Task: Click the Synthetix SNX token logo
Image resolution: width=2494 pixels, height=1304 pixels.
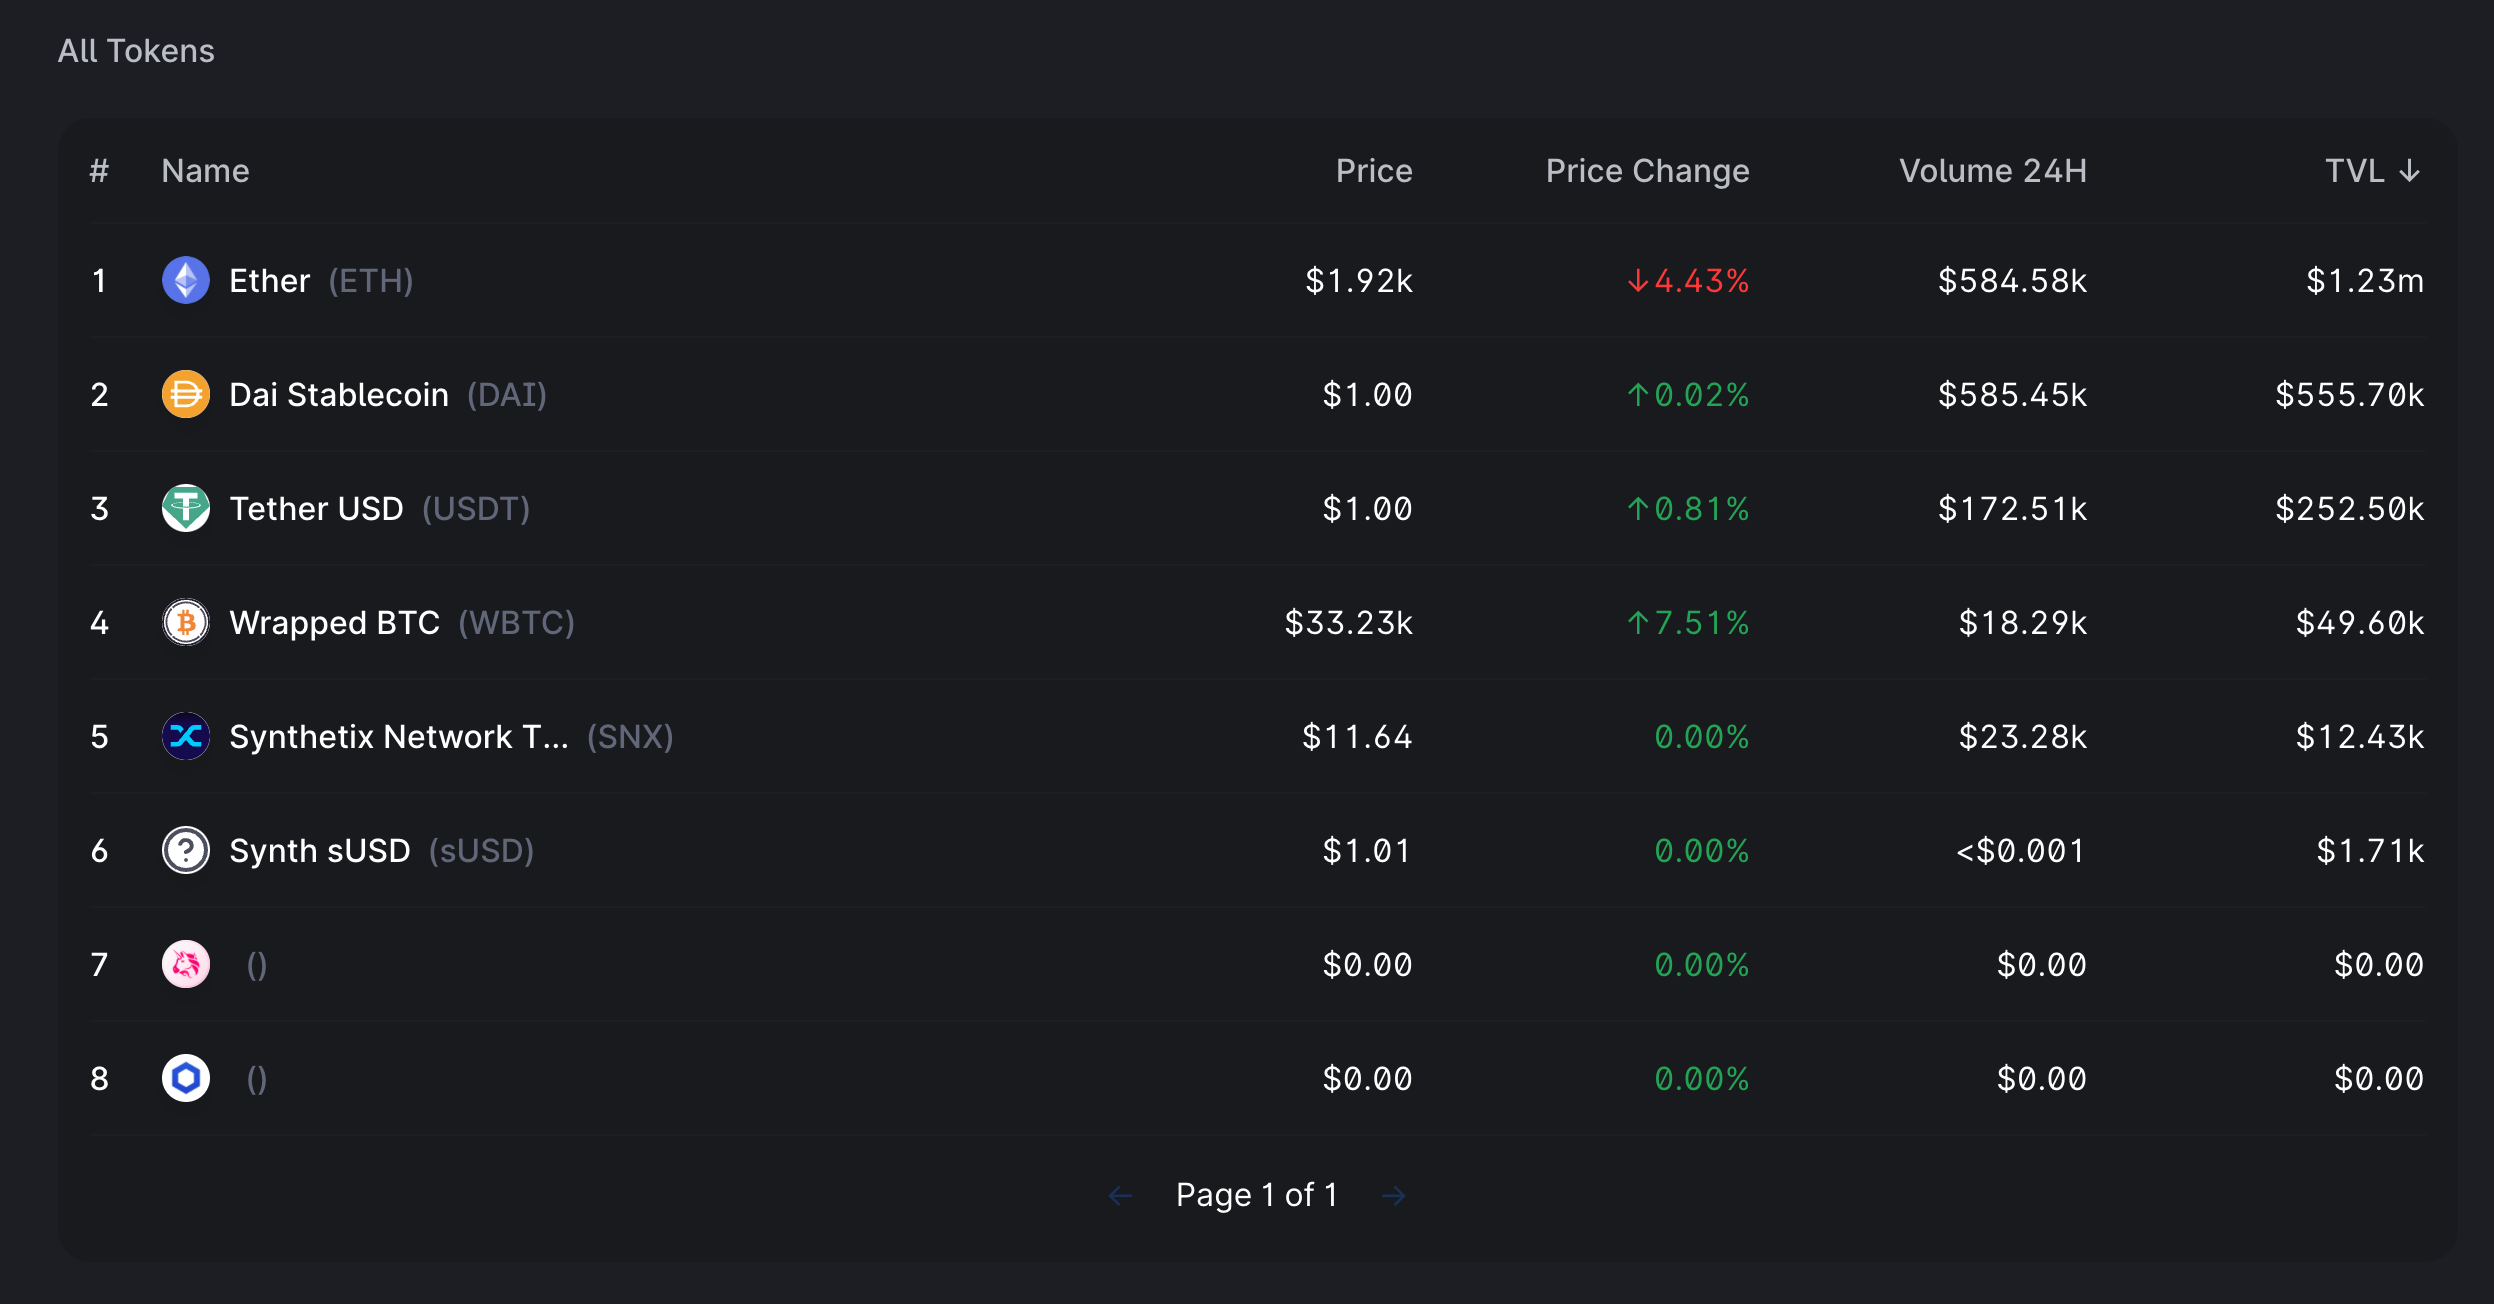Action: pyautogui.click(x=186, y=737)
